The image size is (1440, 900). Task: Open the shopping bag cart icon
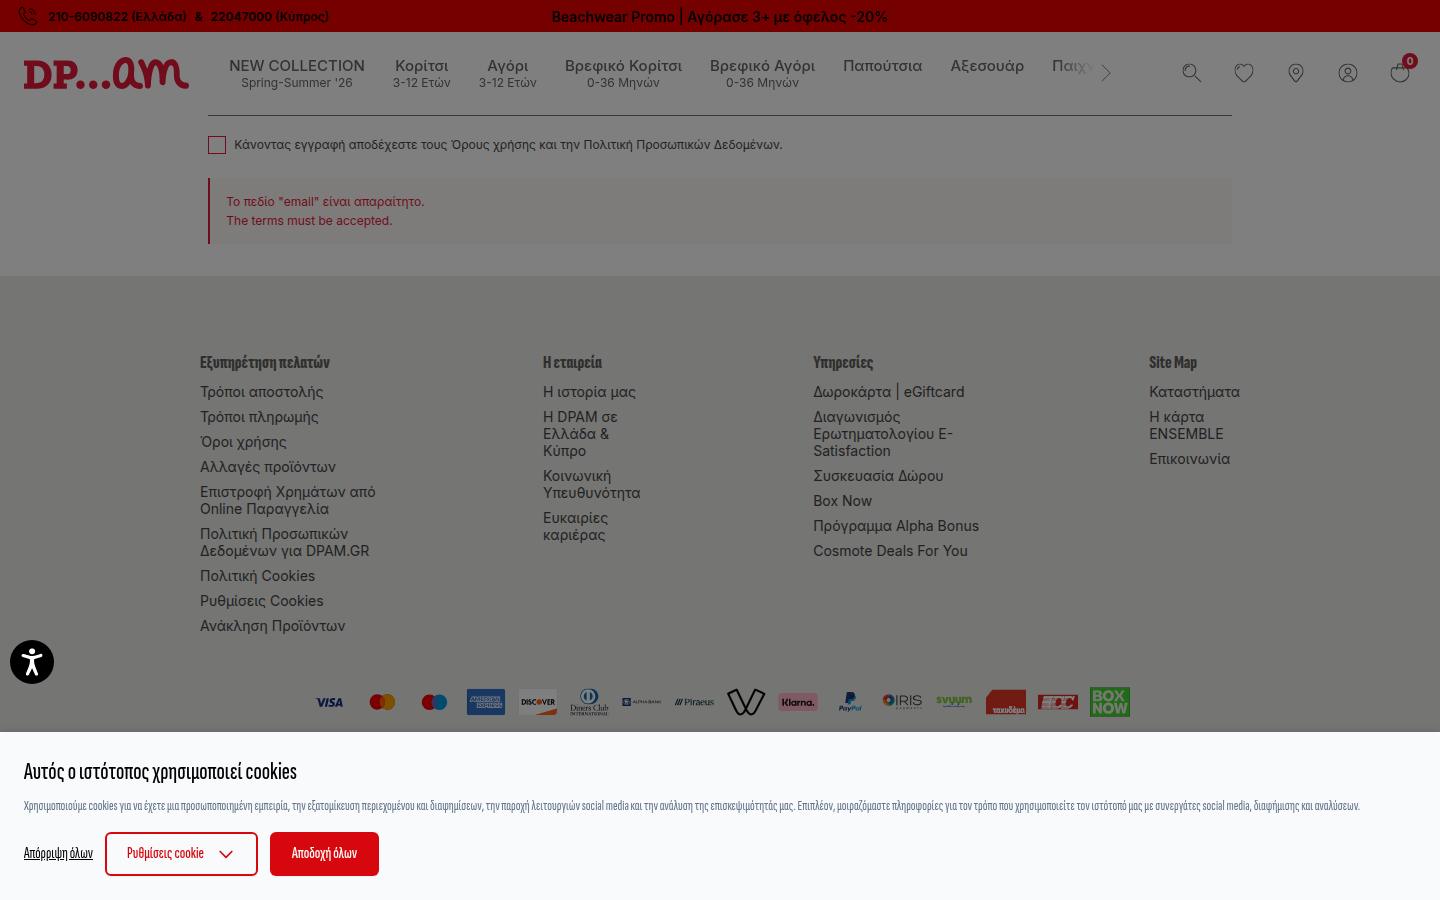point(1400,72)
